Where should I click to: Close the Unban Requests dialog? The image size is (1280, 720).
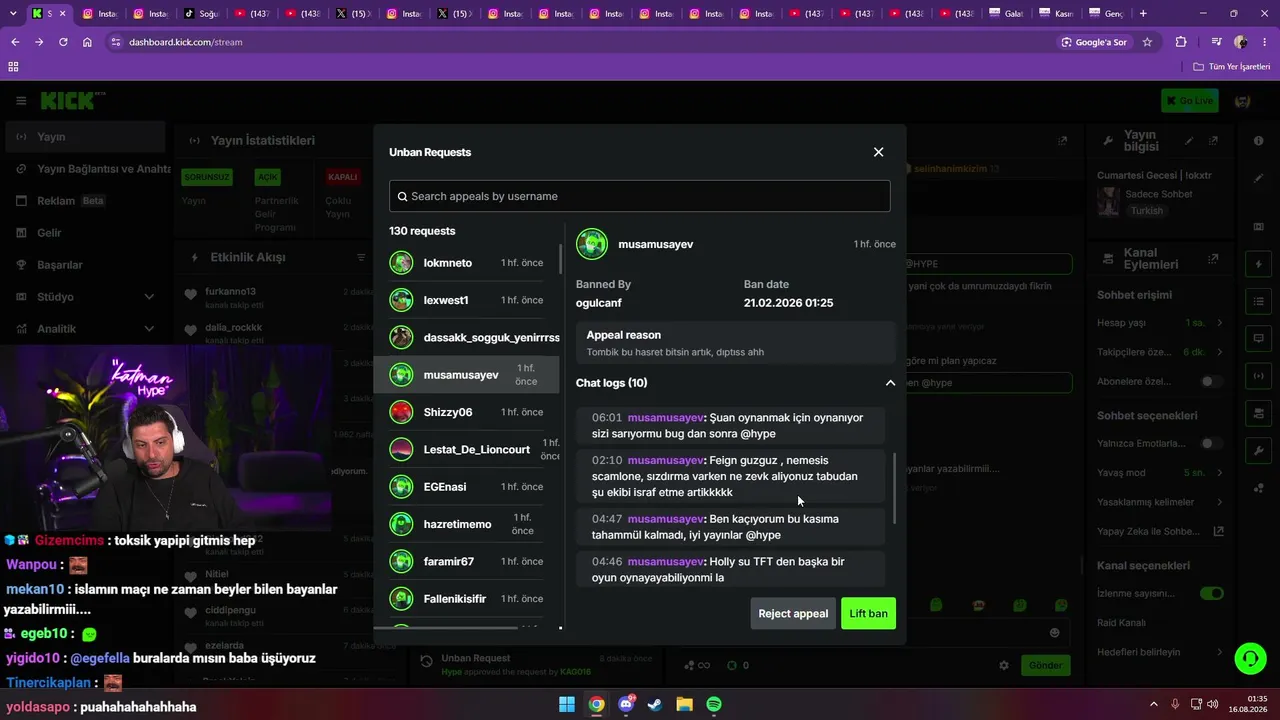(x=878, y=152)
